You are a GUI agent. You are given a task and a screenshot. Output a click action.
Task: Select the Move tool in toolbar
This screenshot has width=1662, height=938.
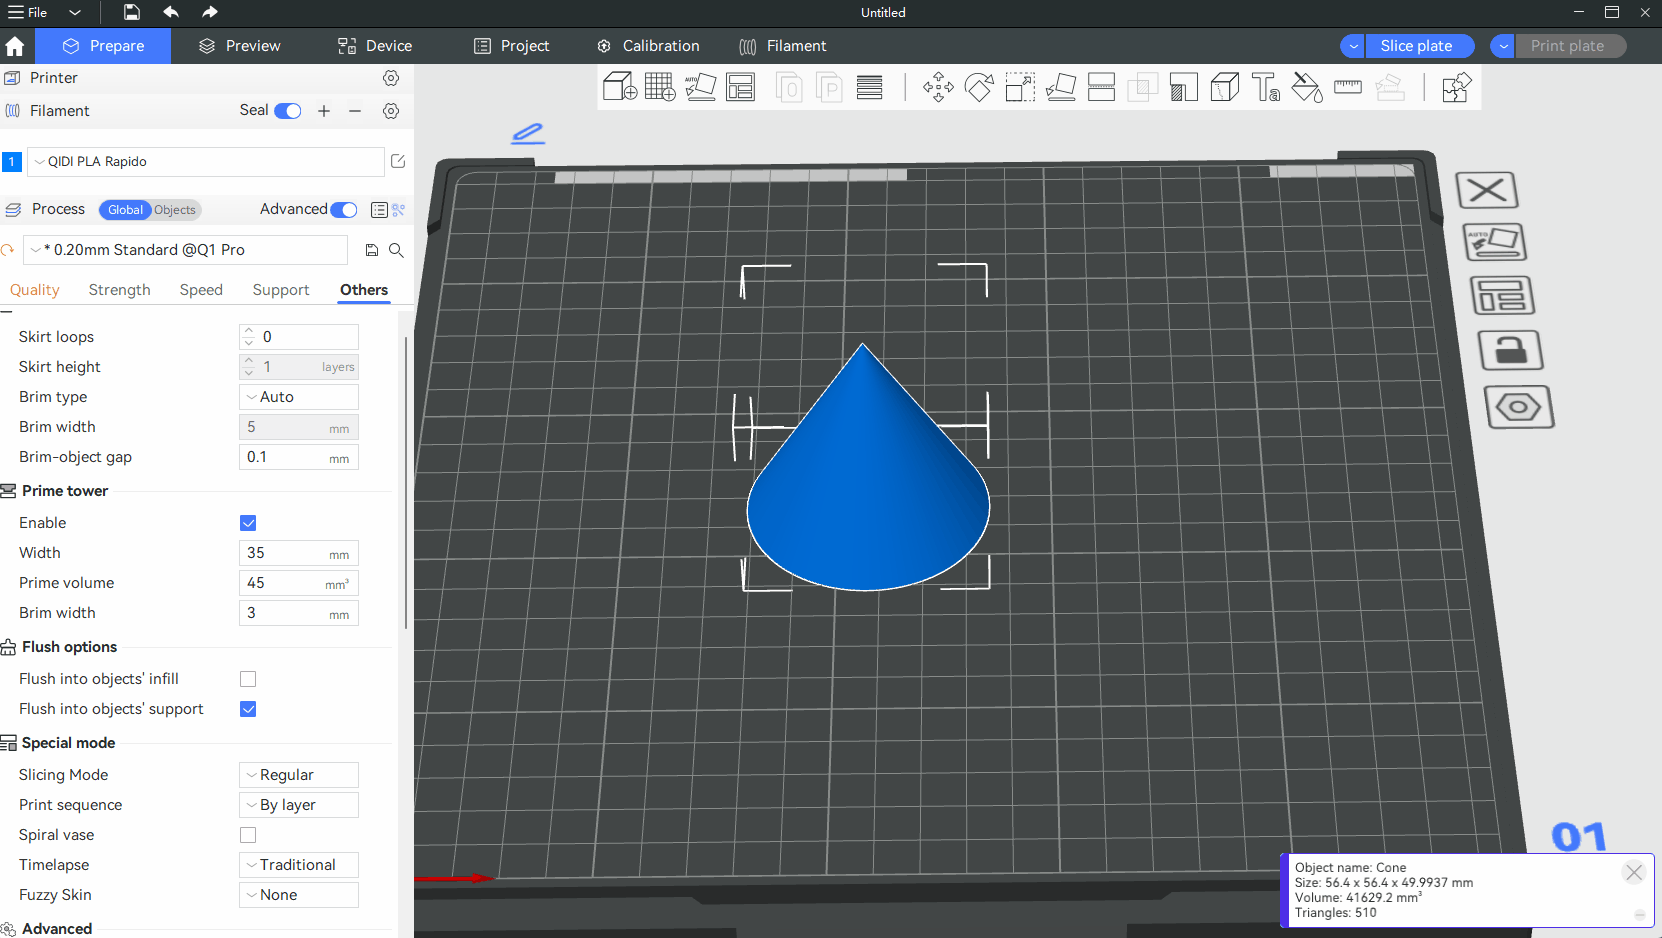tap(938, 87)
